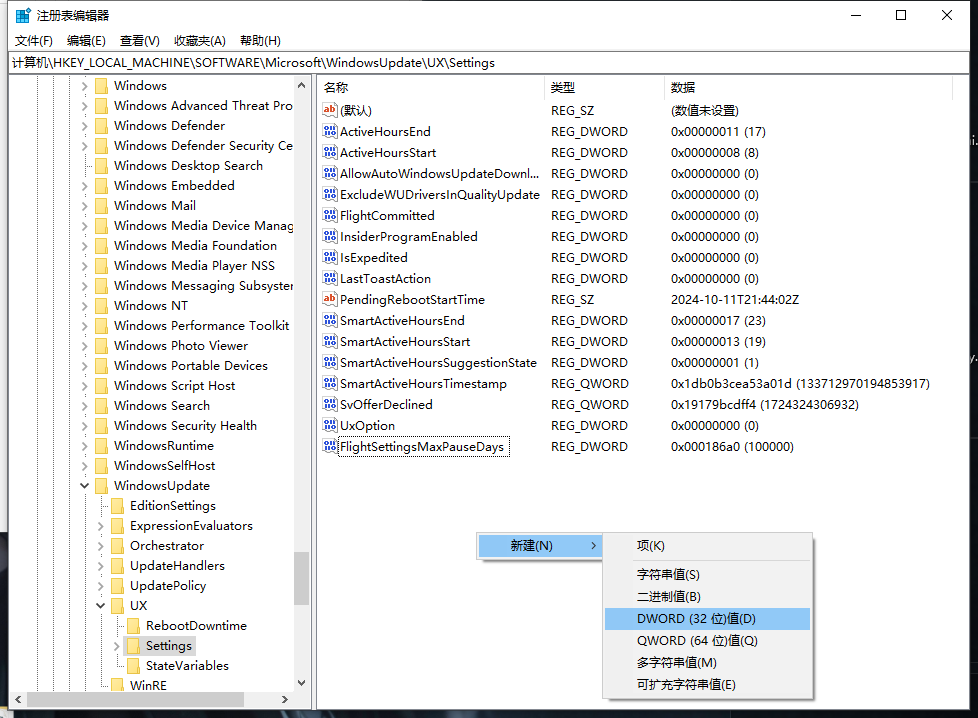This screenshot has width=978, height=718.
Task: Choose 字符串值(S) from the submenu
Action: [x=707, y=575]
